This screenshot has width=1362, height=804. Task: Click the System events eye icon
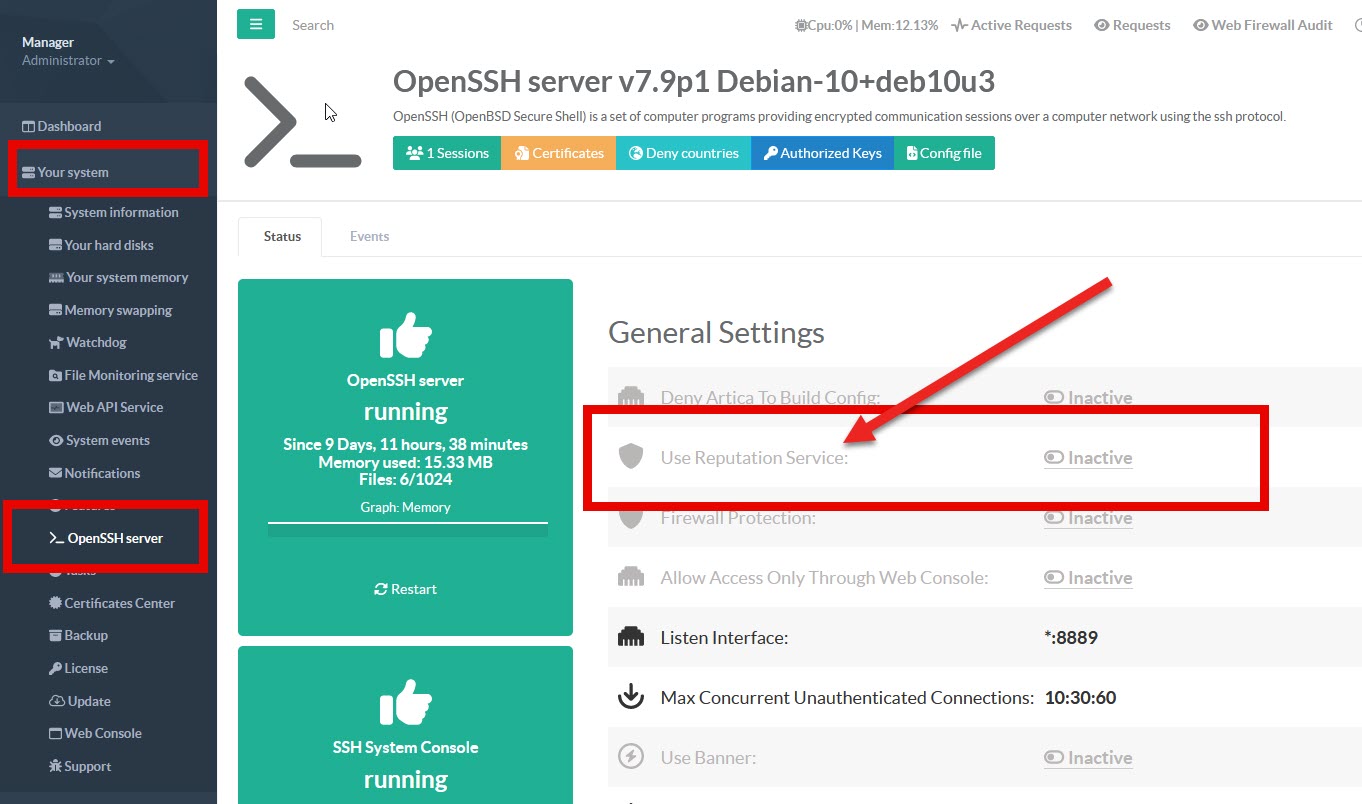pyautogui.click(x=56, y=441)
